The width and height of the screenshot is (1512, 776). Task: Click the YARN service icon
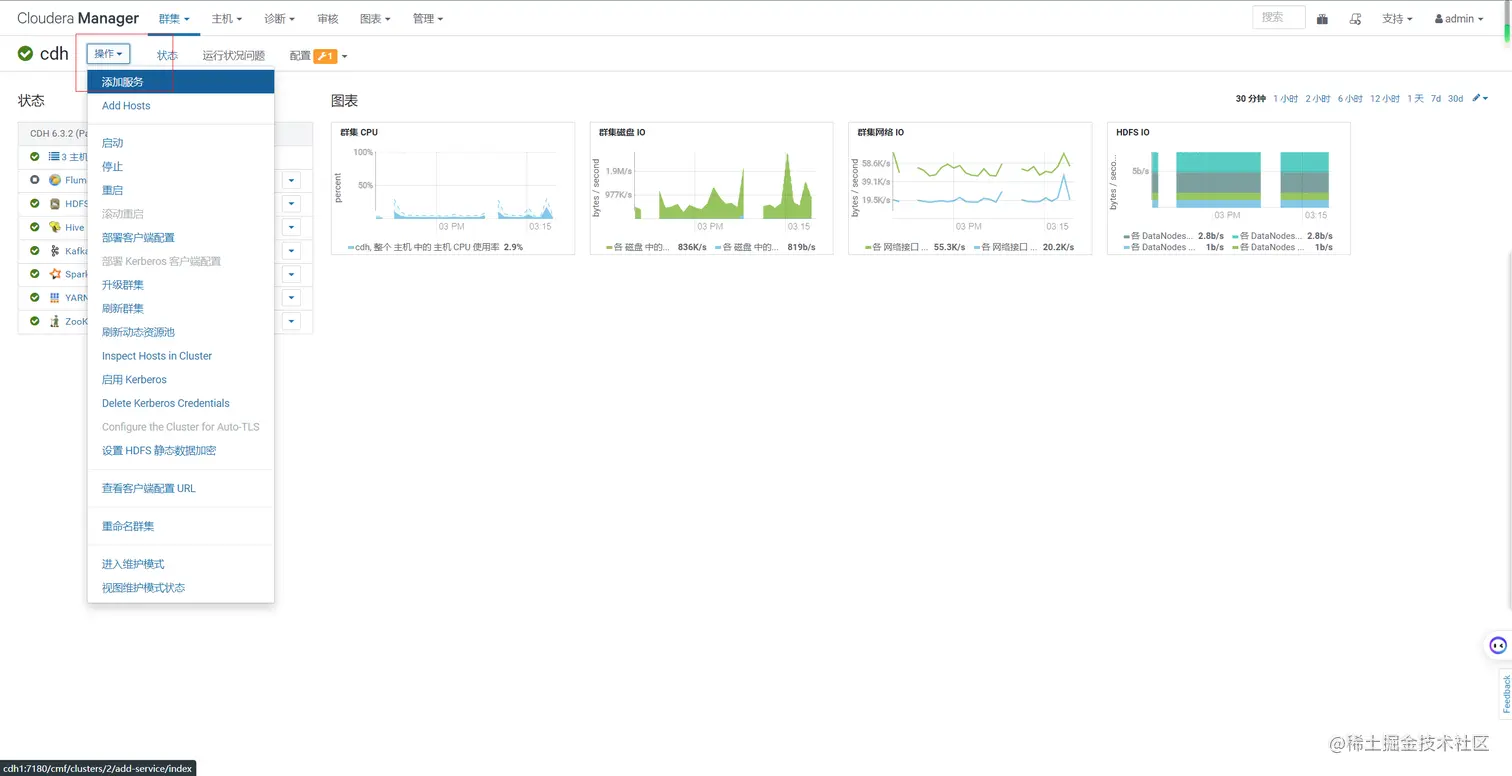tap(56, 298)
